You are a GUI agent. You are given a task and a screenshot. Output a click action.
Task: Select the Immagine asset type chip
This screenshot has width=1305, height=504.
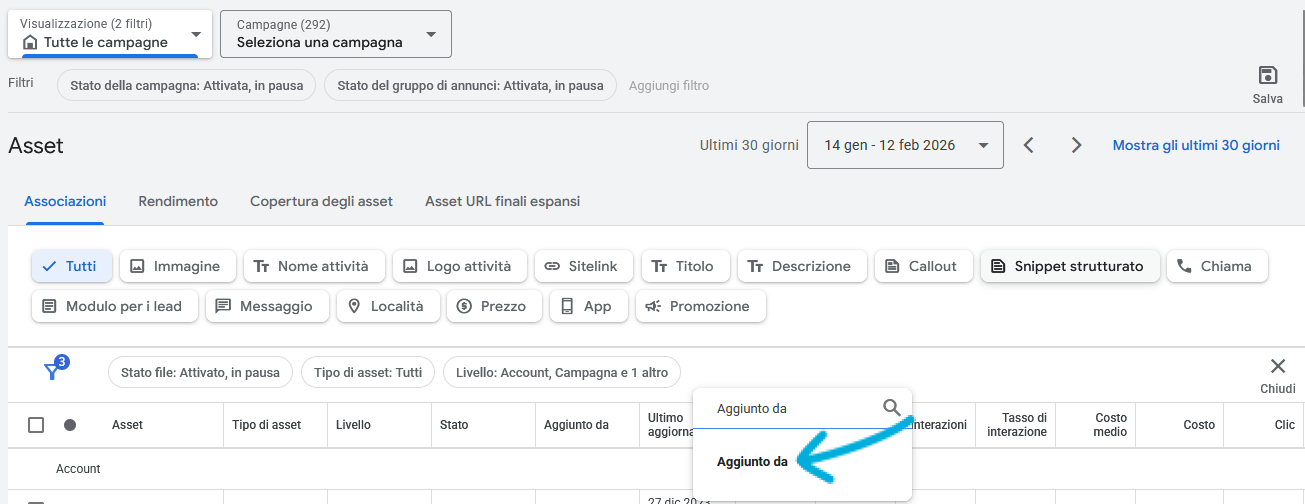(177, 266)
